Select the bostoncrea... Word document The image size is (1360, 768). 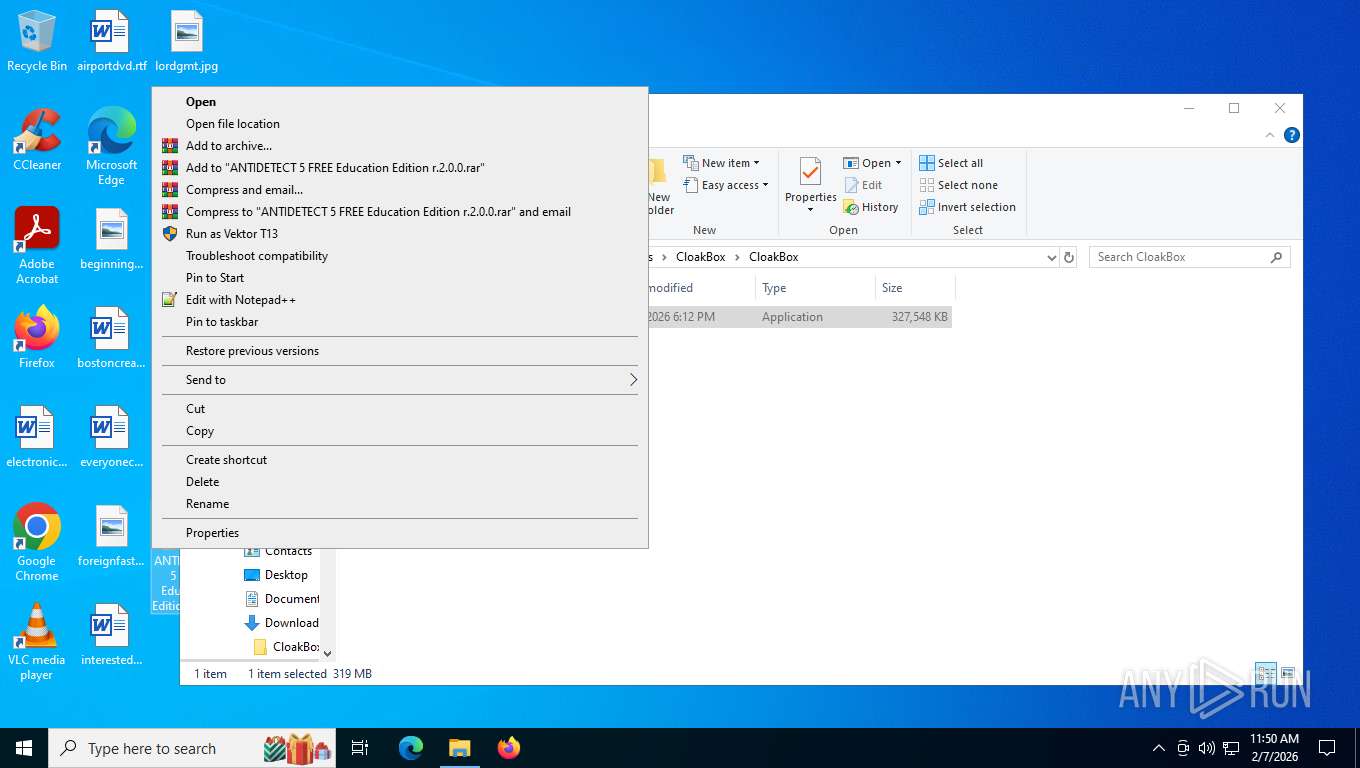pyautogui.click(x=111, y=338)
